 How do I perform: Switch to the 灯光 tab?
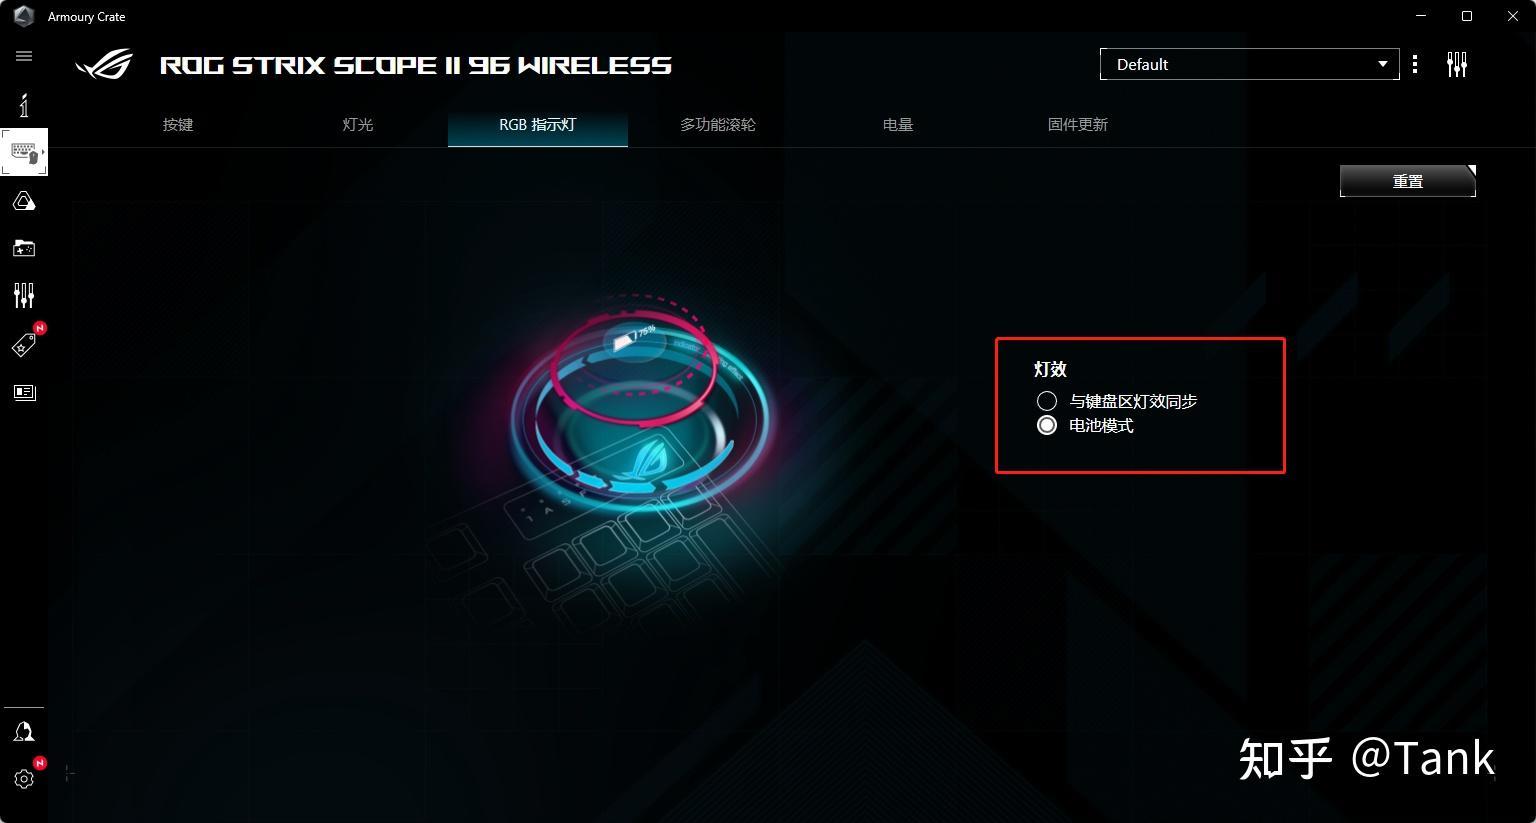pyautogui.click(x=358, y=125)
